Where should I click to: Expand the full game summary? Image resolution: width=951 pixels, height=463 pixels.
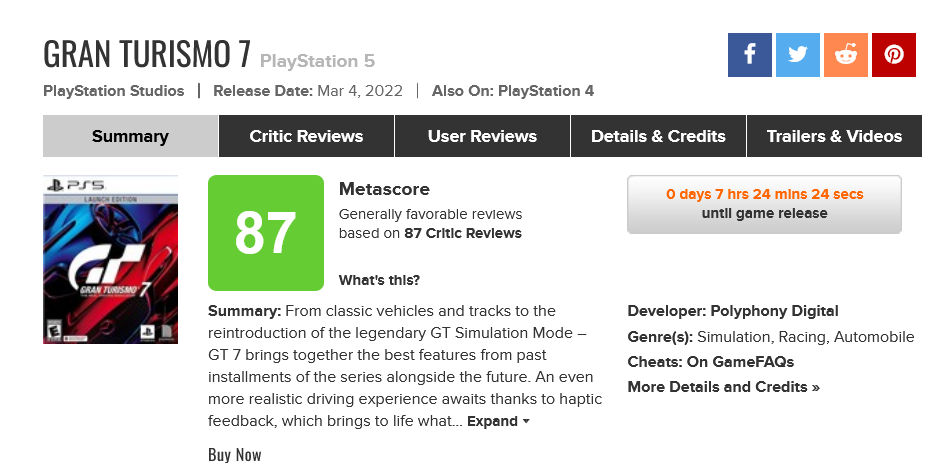(x=498, y=422)
